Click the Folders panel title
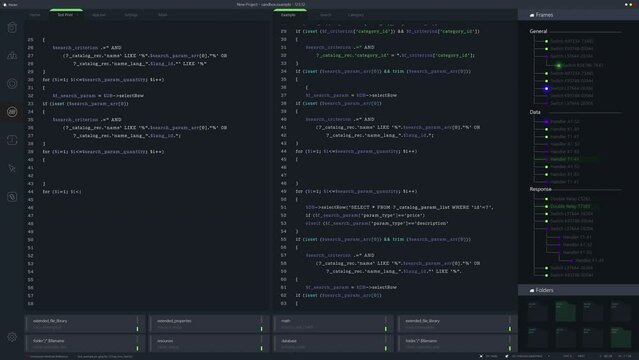This screenshot has height=360, width=639. point(544,290)
